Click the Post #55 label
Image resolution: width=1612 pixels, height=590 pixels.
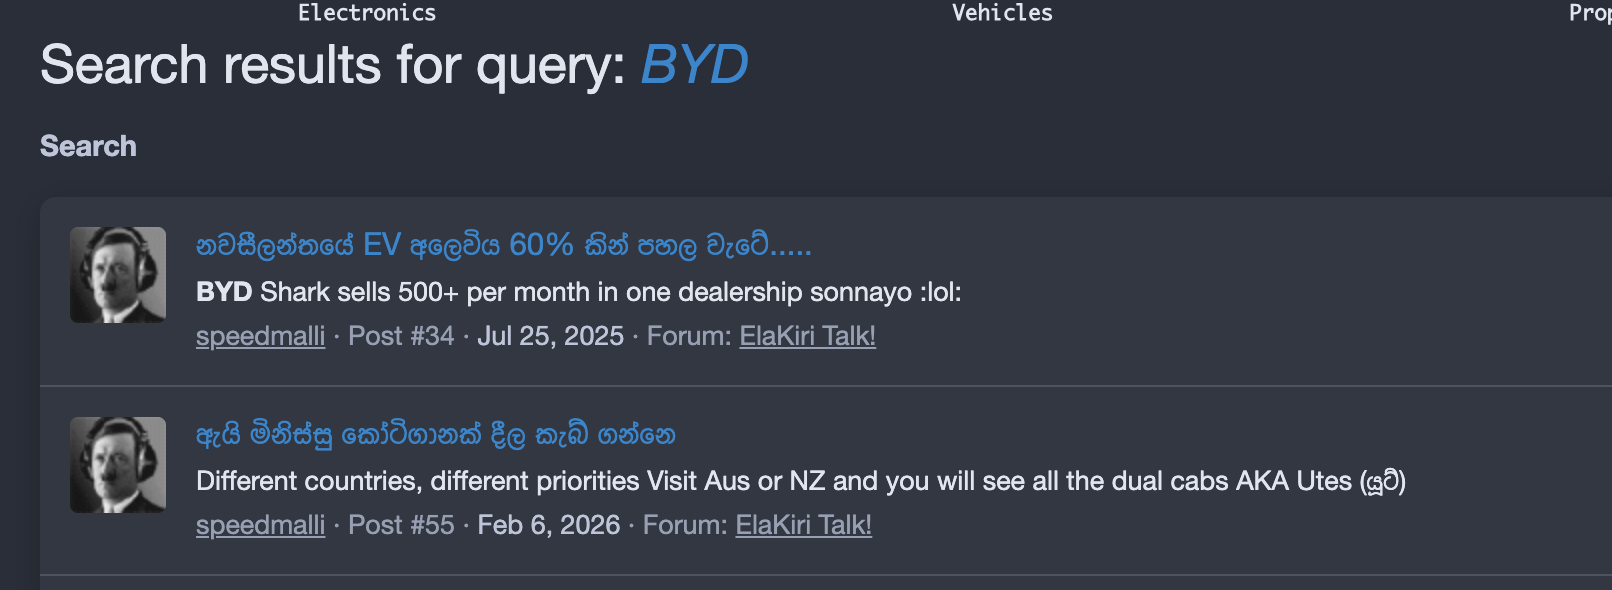pyautogui.click(x=401, y=525)
